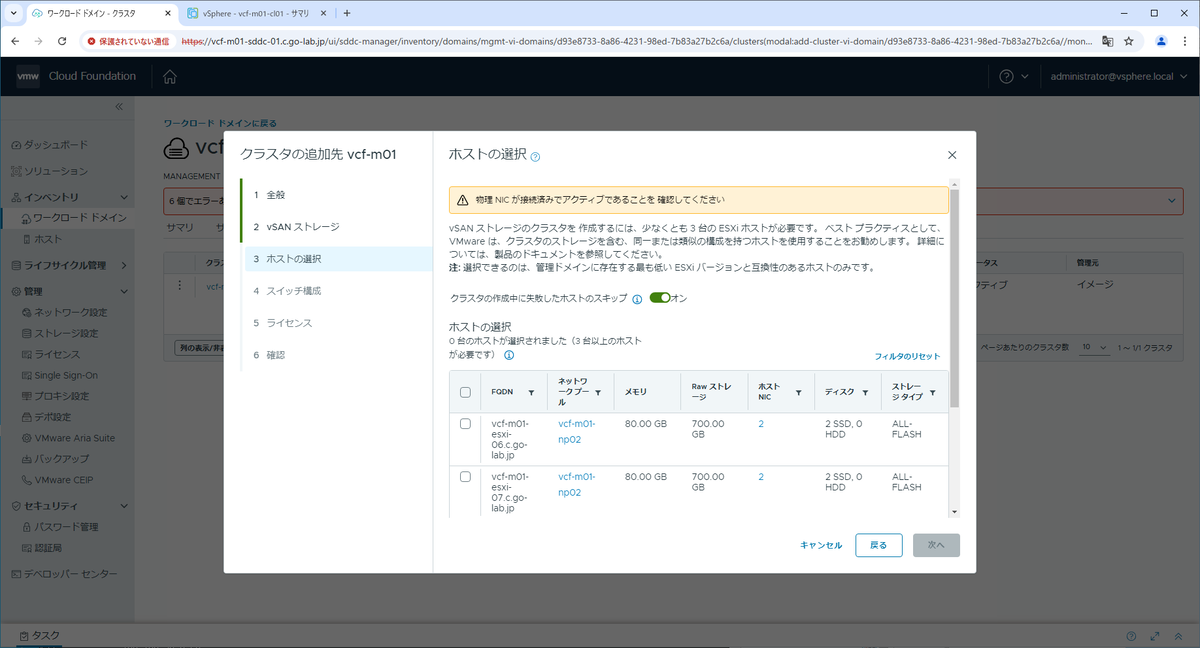Open the Chrome three-dot menu

1183,41
